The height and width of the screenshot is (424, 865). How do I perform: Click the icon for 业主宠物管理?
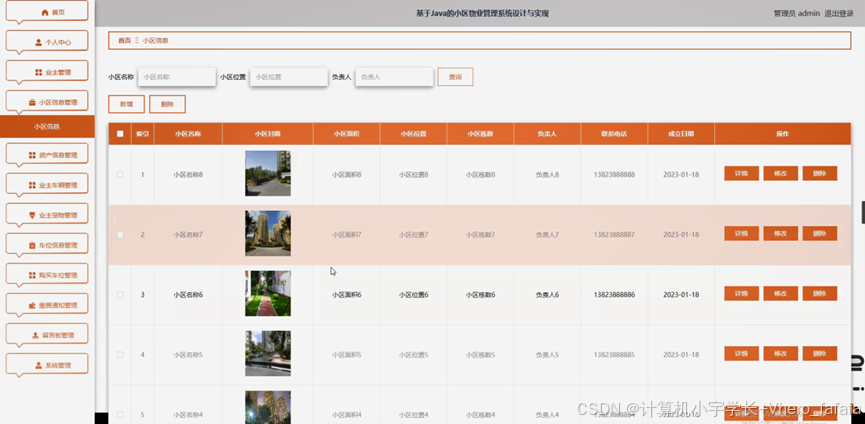(33, 215)
